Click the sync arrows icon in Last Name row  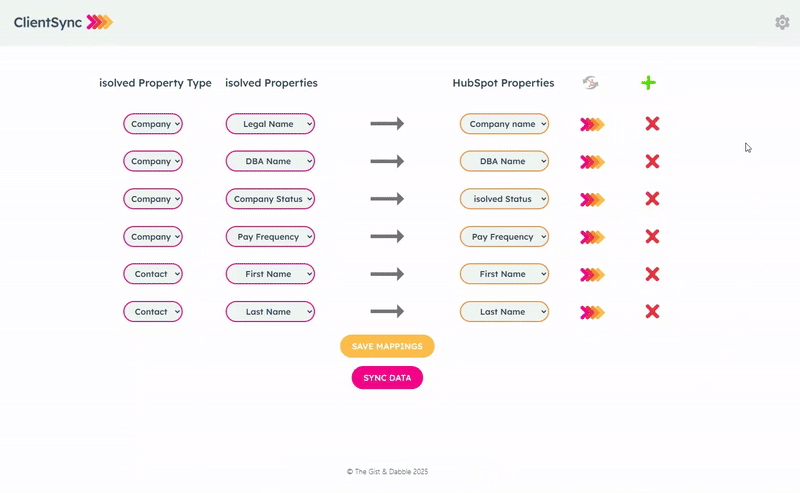(592, 312)
